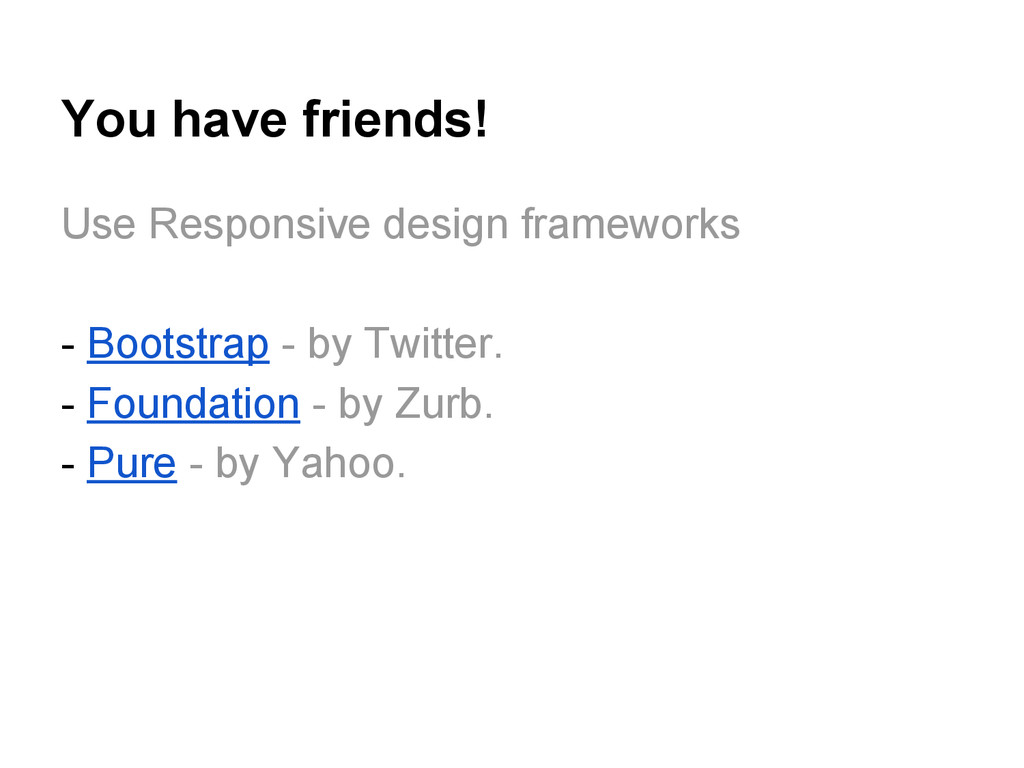This screenshot has width=1024, height=768.
Task: Click the word 'Yahoo' after Pure
Action: (332, 463)
